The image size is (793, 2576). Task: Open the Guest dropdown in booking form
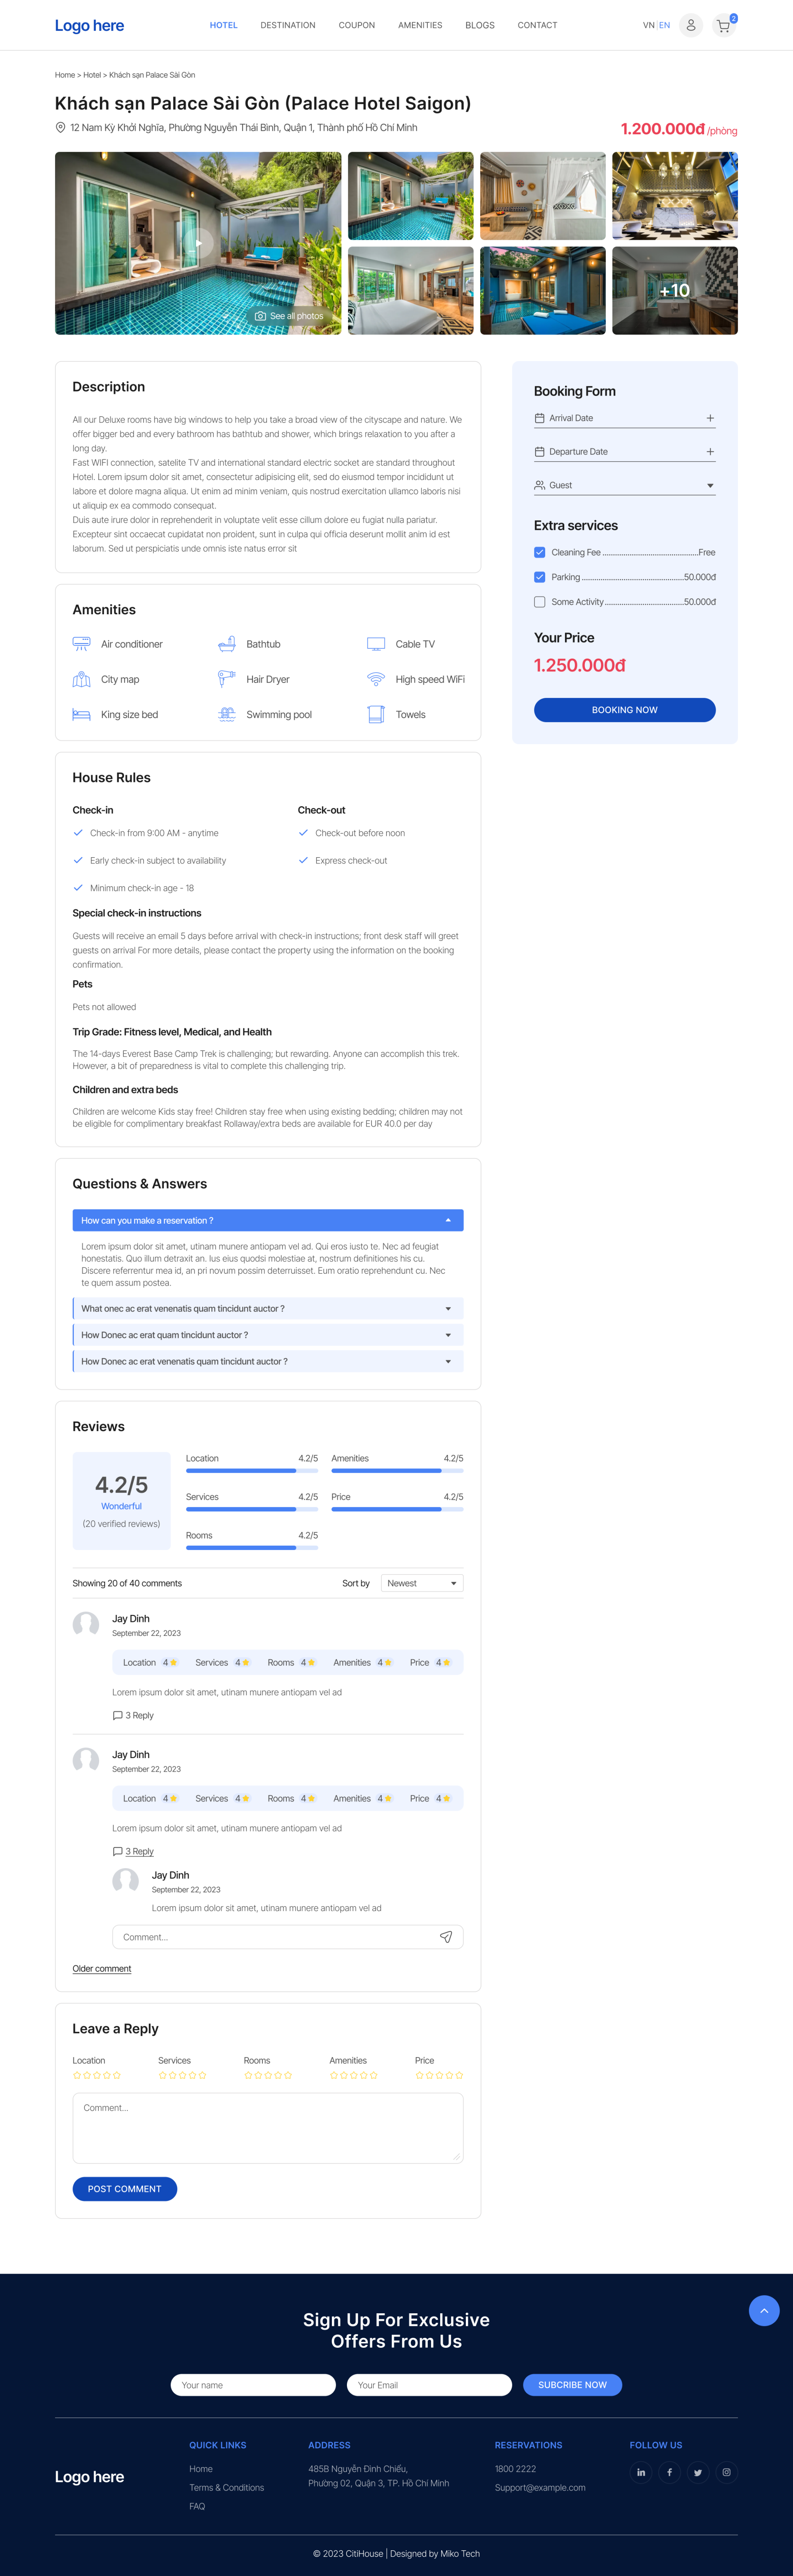625,485
